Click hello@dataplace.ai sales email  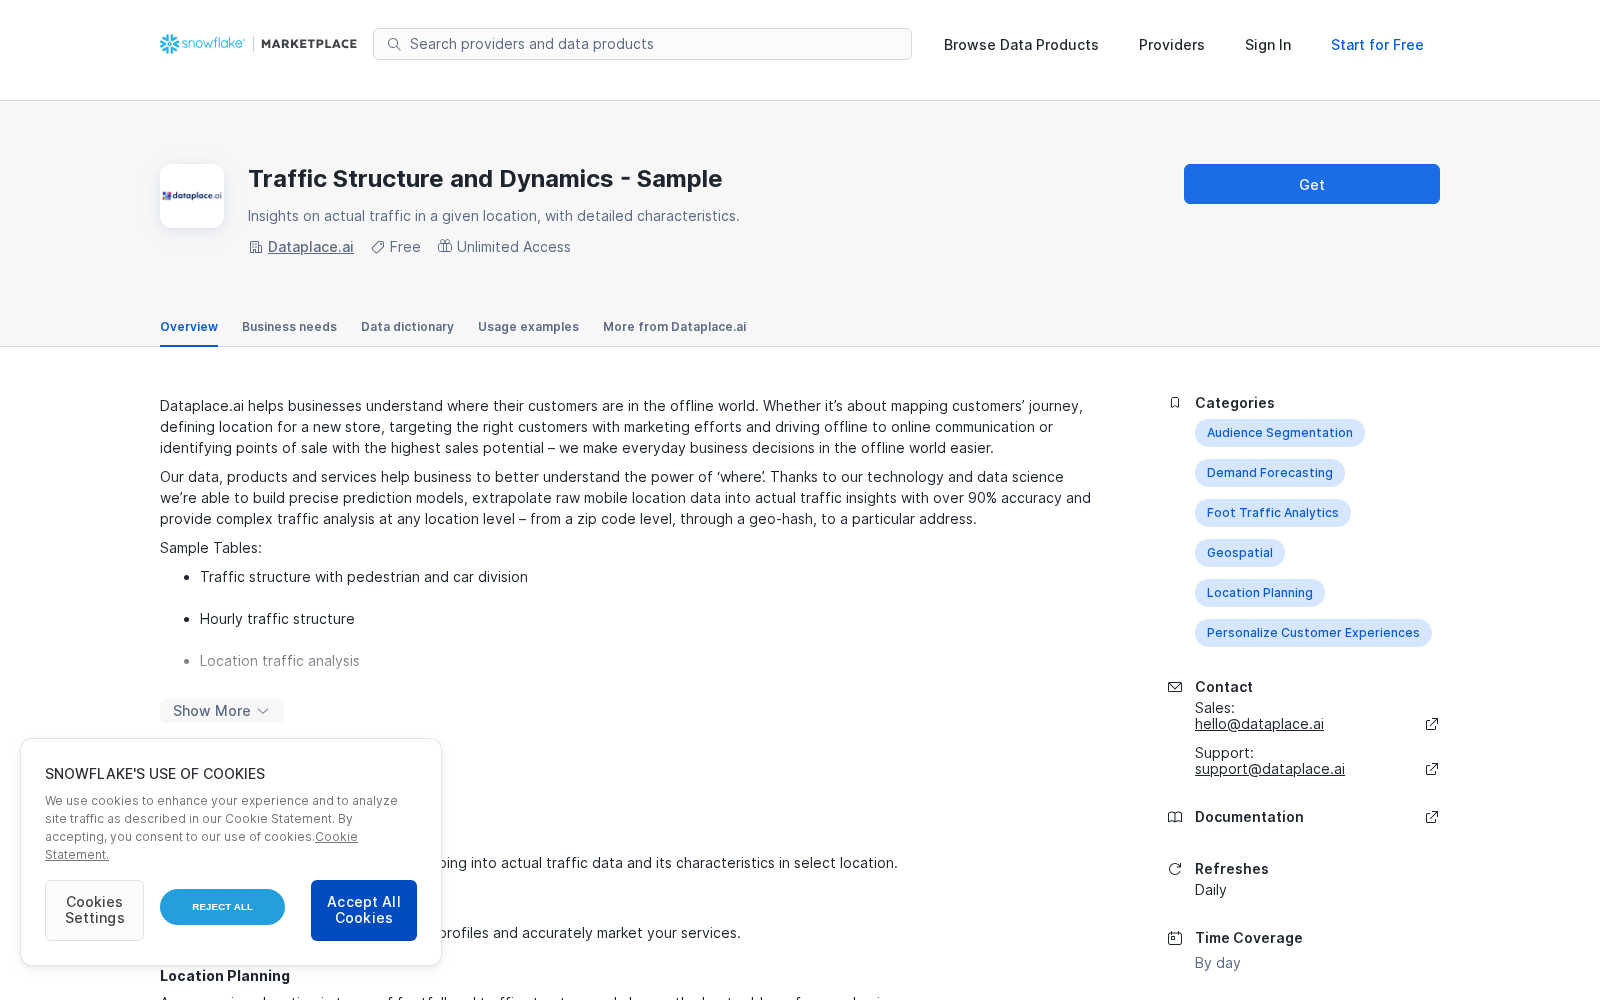pyautogui.click(x=1259, y=724)
